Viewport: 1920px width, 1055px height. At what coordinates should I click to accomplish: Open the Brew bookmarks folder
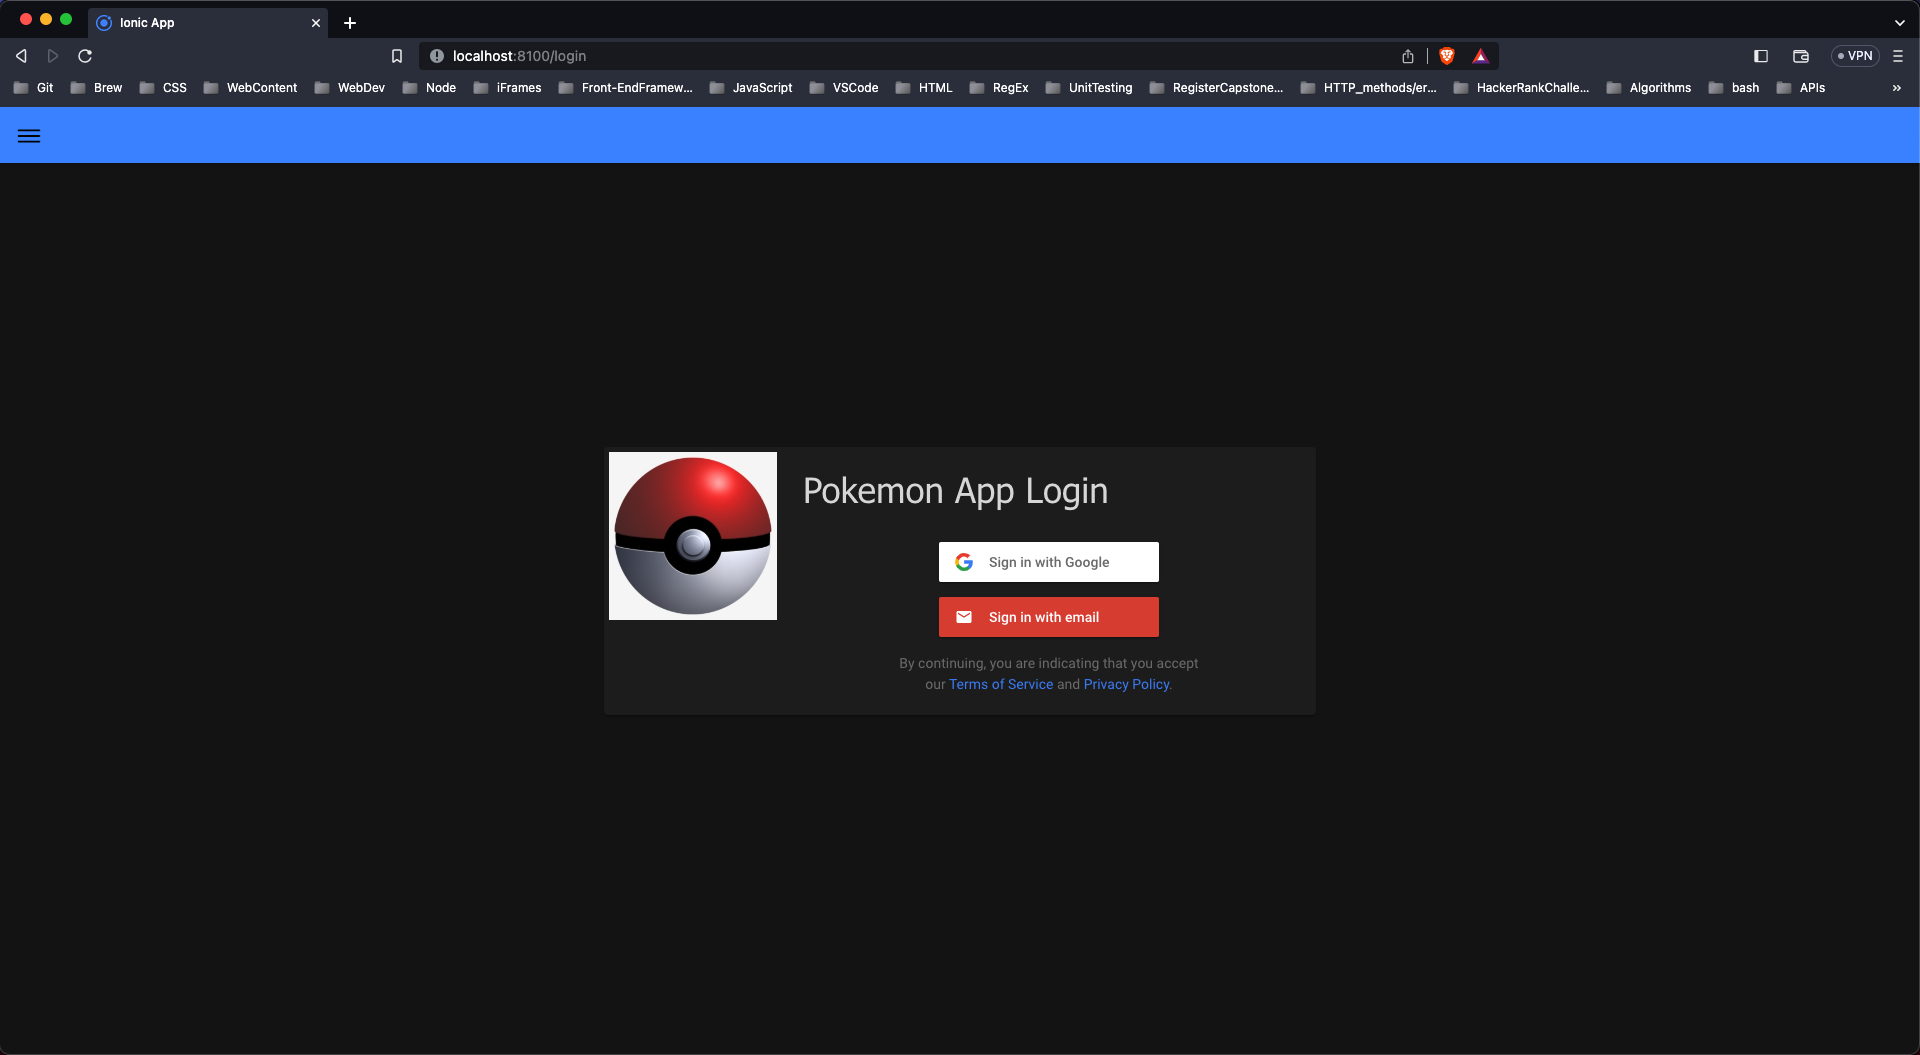[97, 88]
